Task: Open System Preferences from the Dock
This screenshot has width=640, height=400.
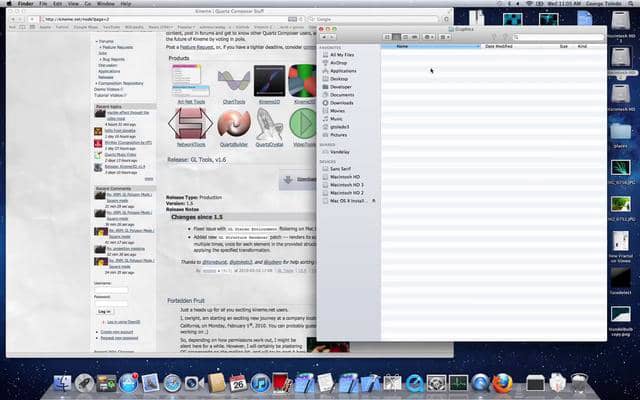Action: click(436, 383)
